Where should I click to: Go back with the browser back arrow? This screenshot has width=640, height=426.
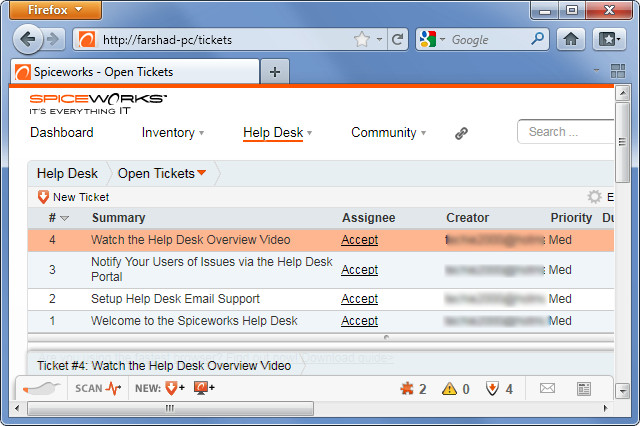27,40
